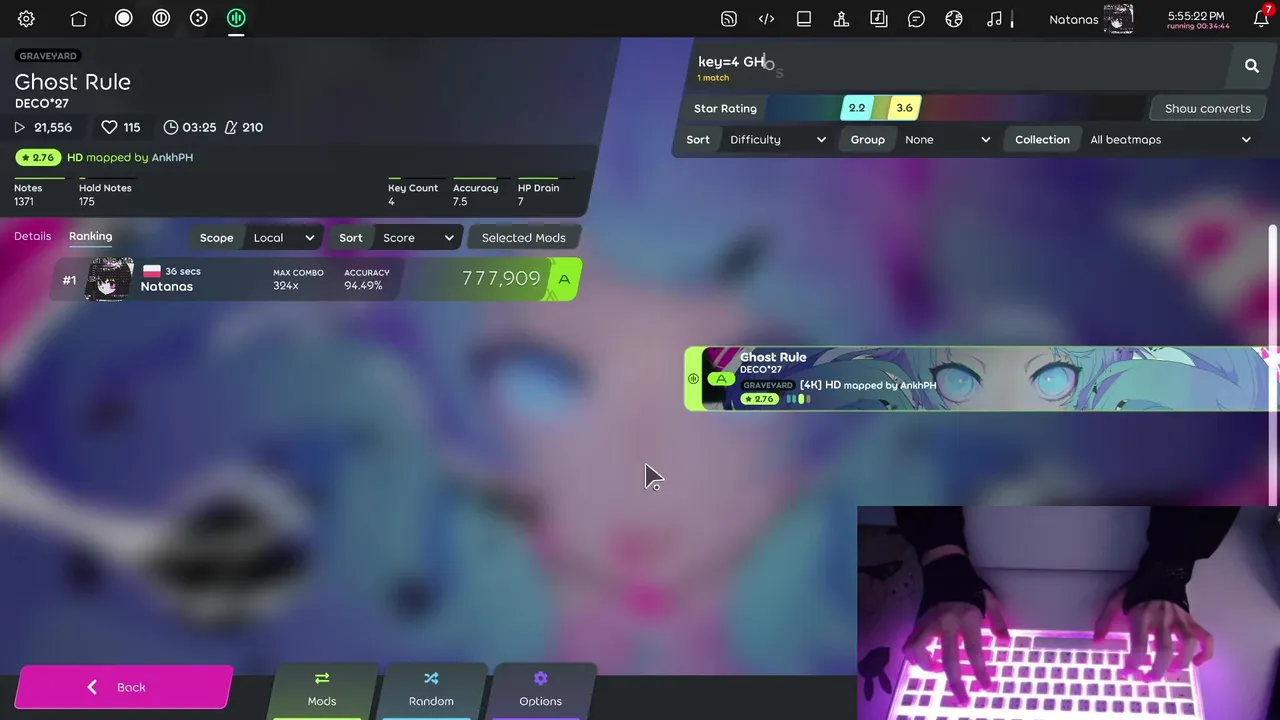Open the beatmap listing icon
The width and height of the screenshot is (1280, 720).
point(879,18)
